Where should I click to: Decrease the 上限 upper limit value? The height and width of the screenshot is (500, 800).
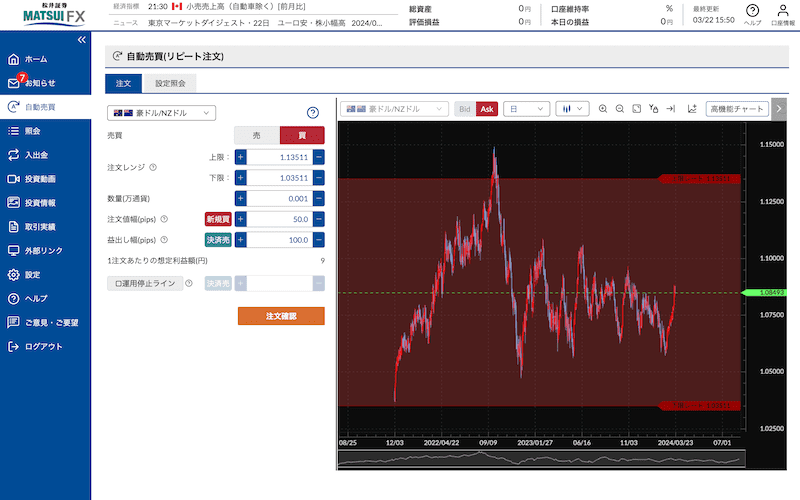pos(319,157)
